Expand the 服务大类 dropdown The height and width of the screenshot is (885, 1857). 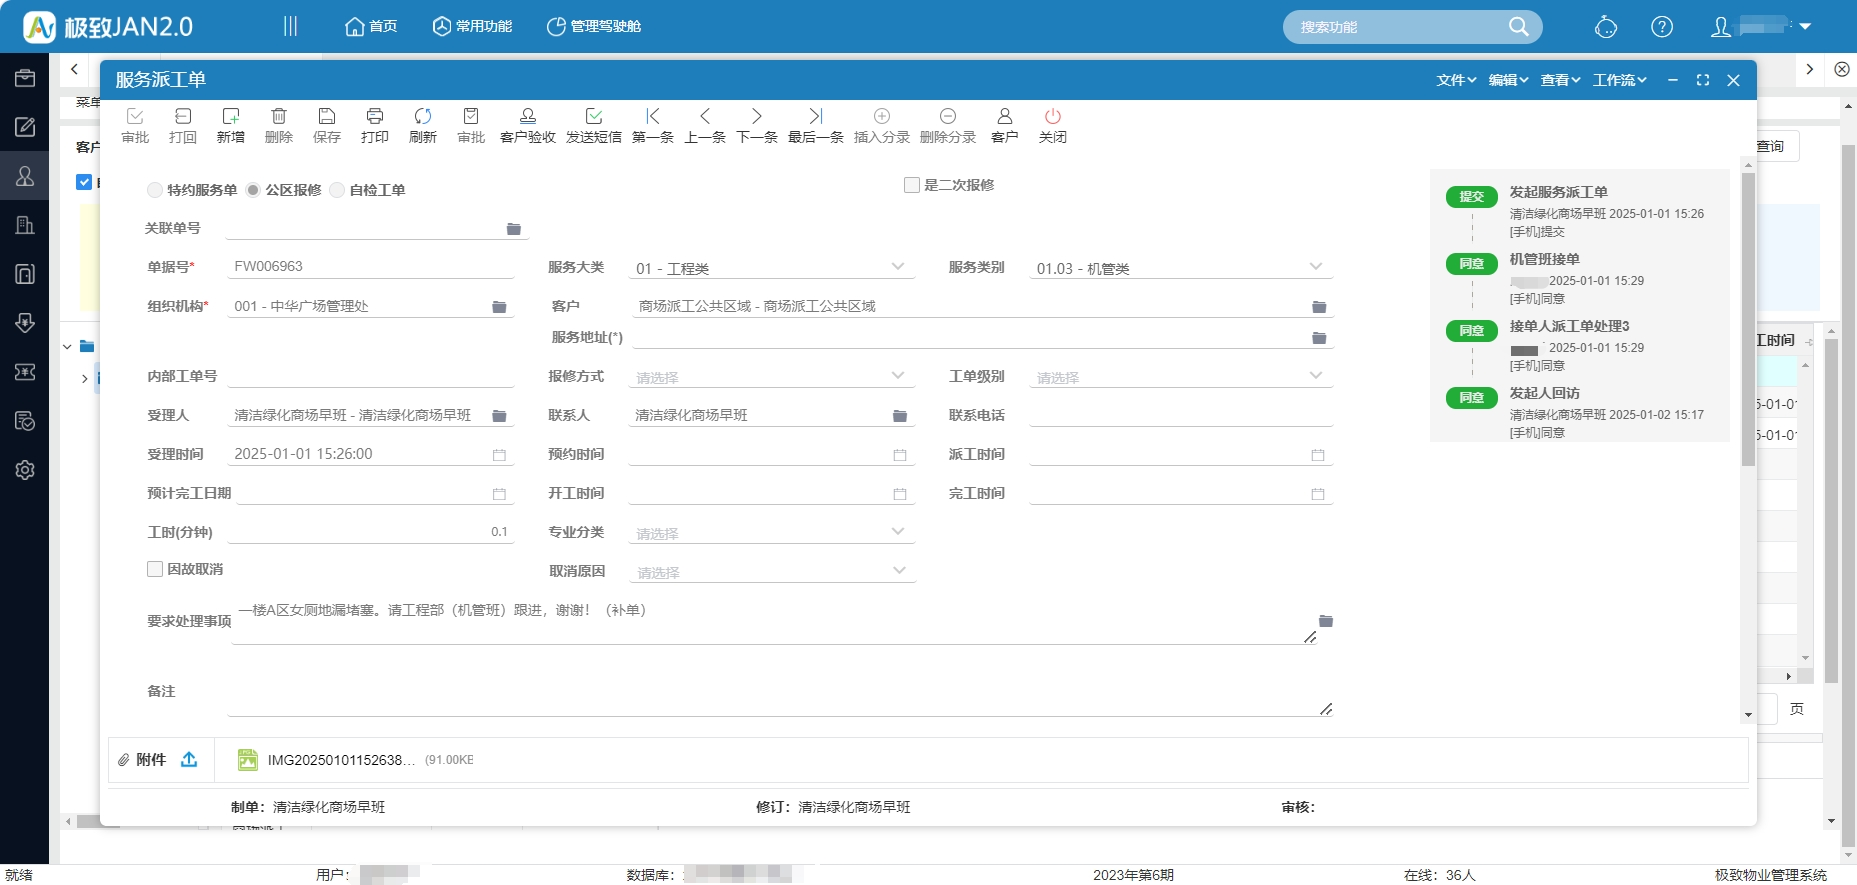(898, 267)
